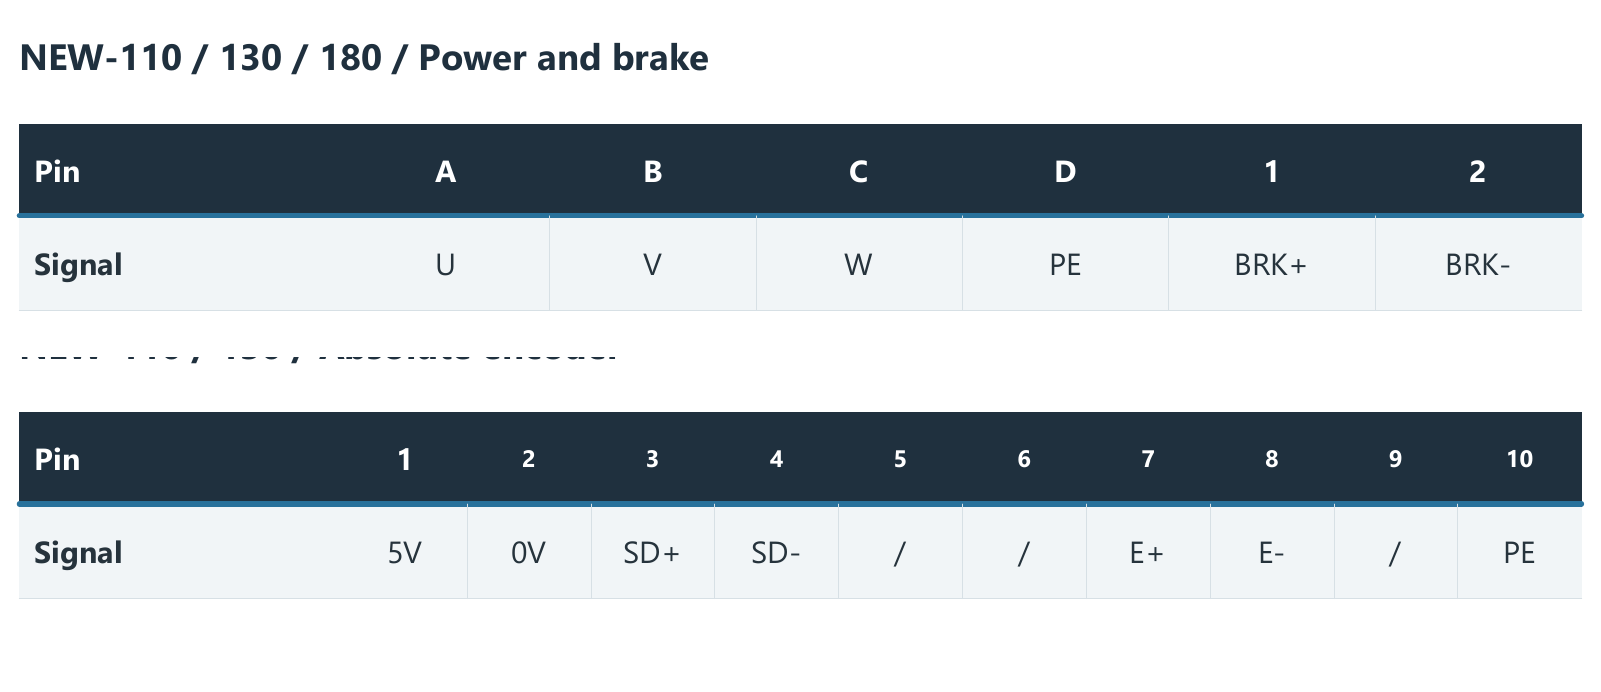Click the Signal row label in encoder table

pos(78,552)
